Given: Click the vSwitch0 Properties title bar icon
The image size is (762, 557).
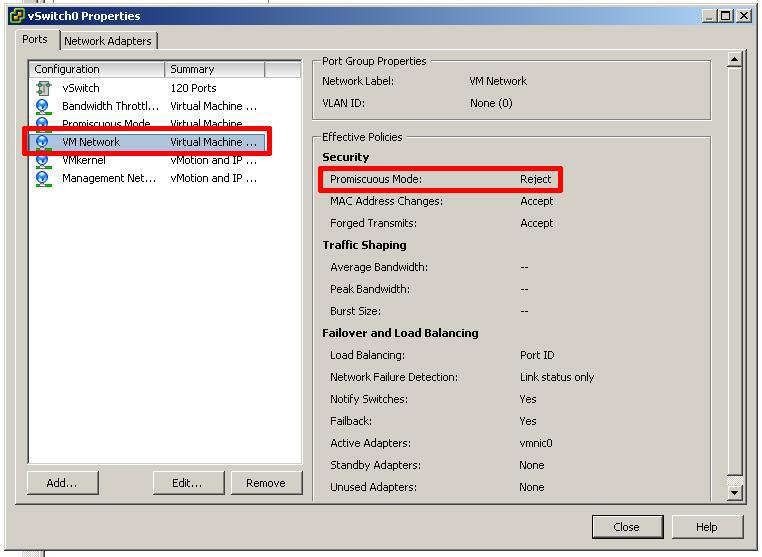Looking at the screenshot, I should (x=17, y=16).
